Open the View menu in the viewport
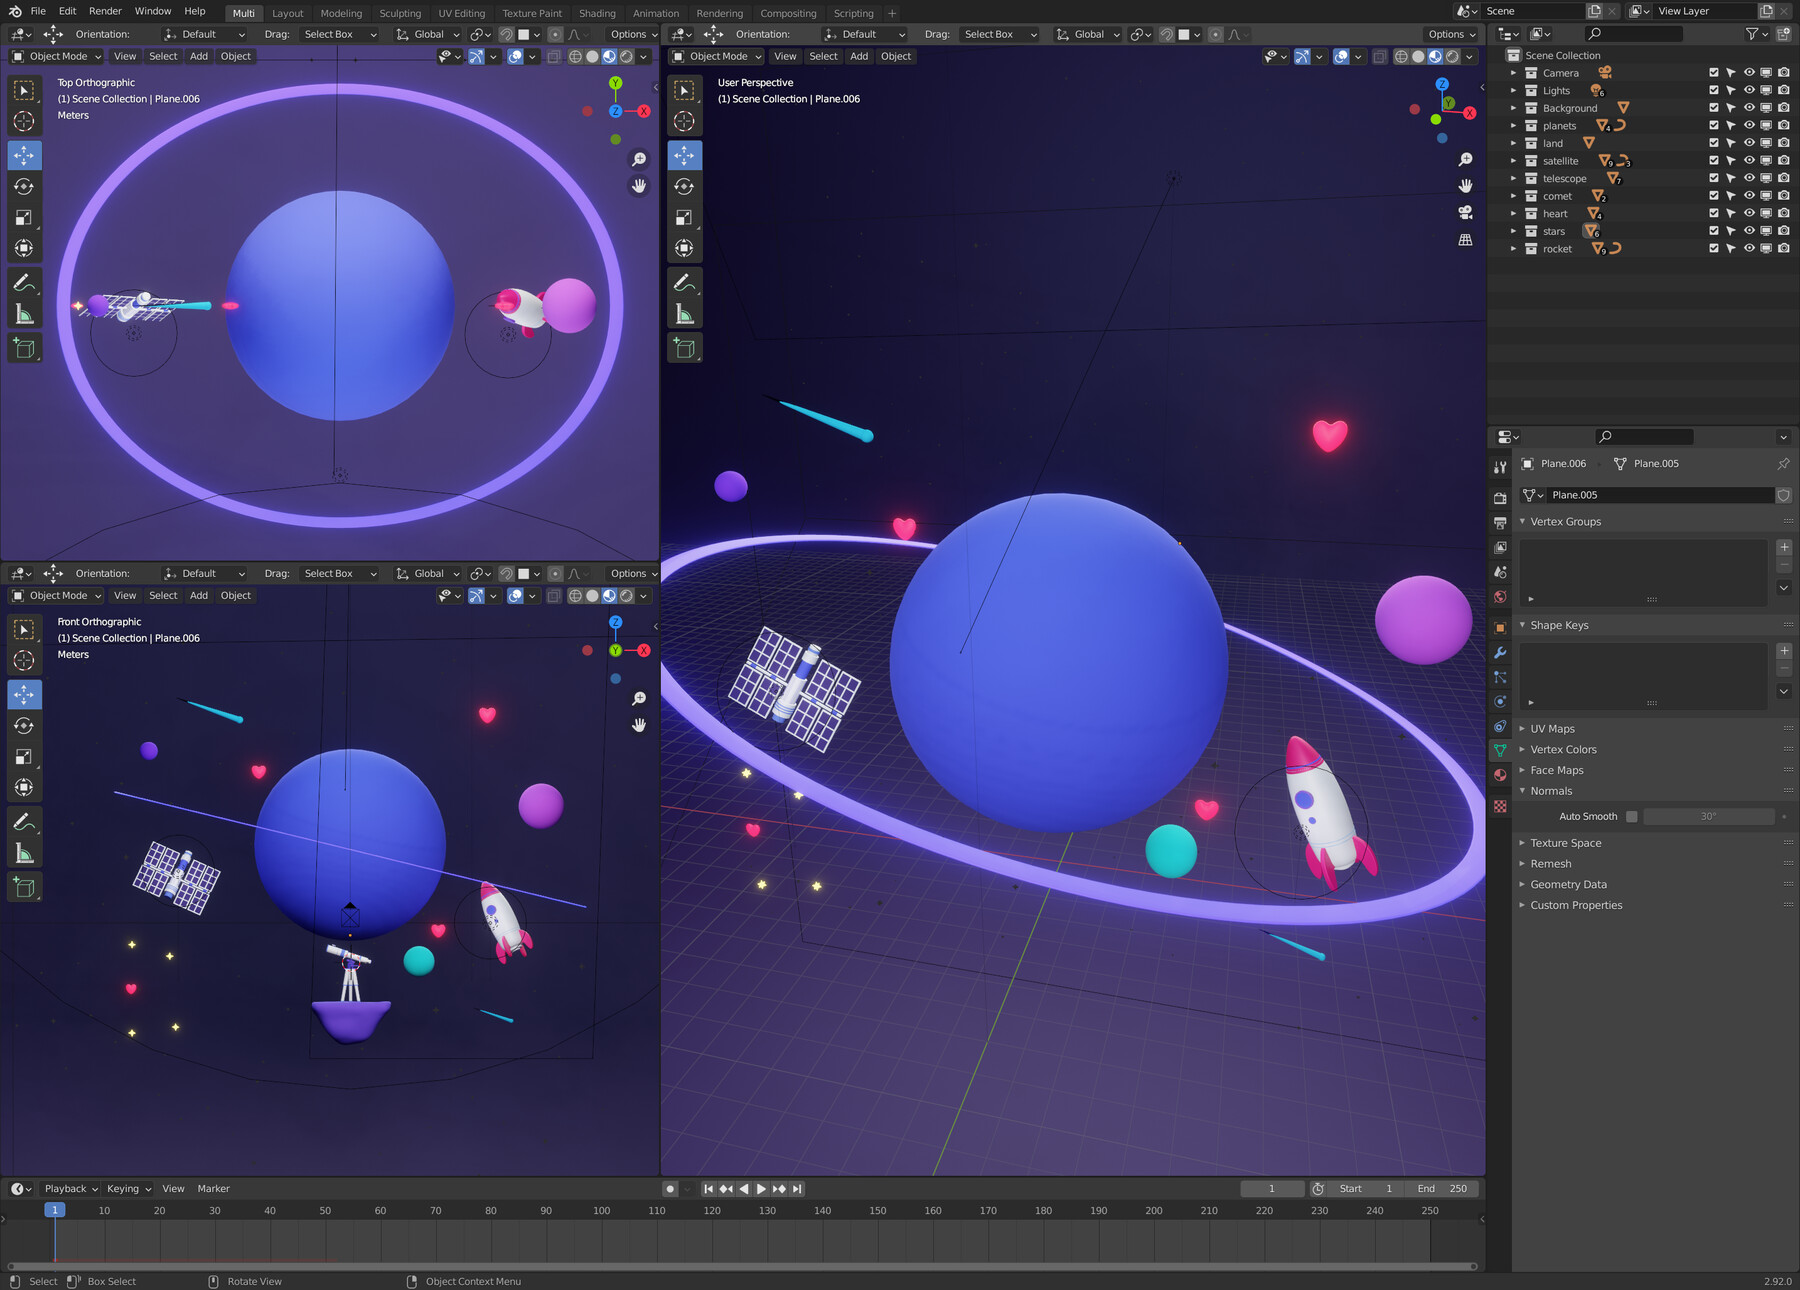Viewport: 1800px width, 1290px height. [x=124, y=56]
